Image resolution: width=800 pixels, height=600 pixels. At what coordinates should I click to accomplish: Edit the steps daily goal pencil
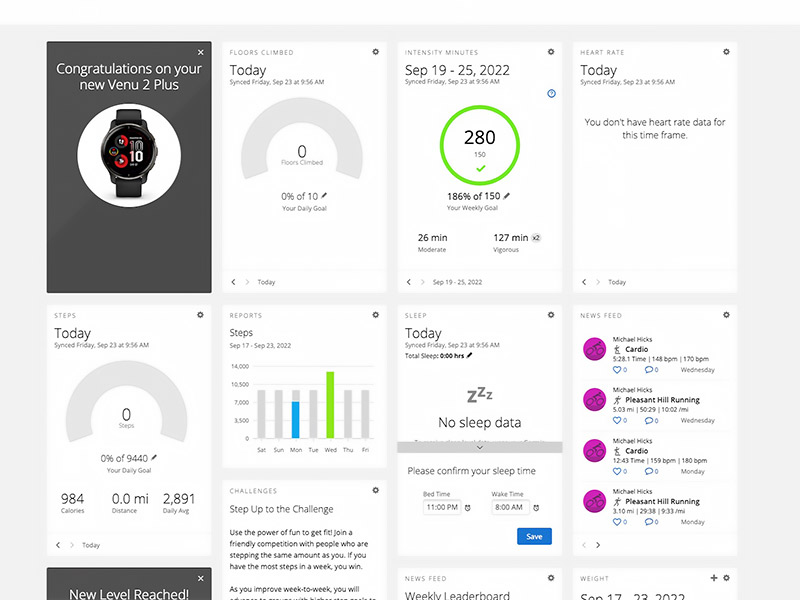click(x=154, y=458)
